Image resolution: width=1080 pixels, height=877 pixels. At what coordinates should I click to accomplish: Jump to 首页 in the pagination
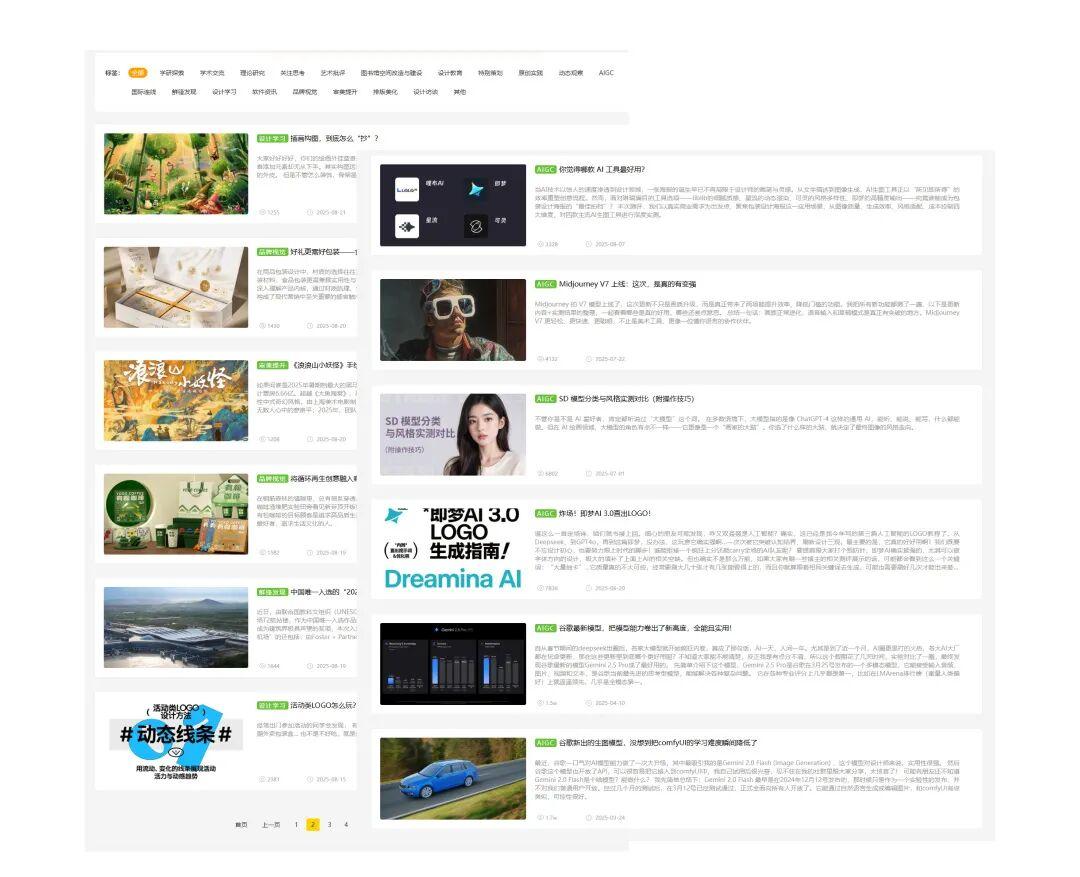pos(241,825)
